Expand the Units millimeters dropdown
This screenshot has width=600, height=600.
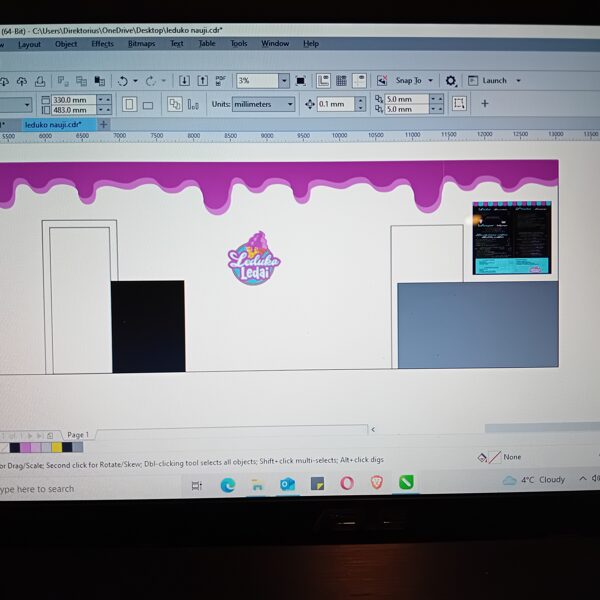[x=290, y=104]
